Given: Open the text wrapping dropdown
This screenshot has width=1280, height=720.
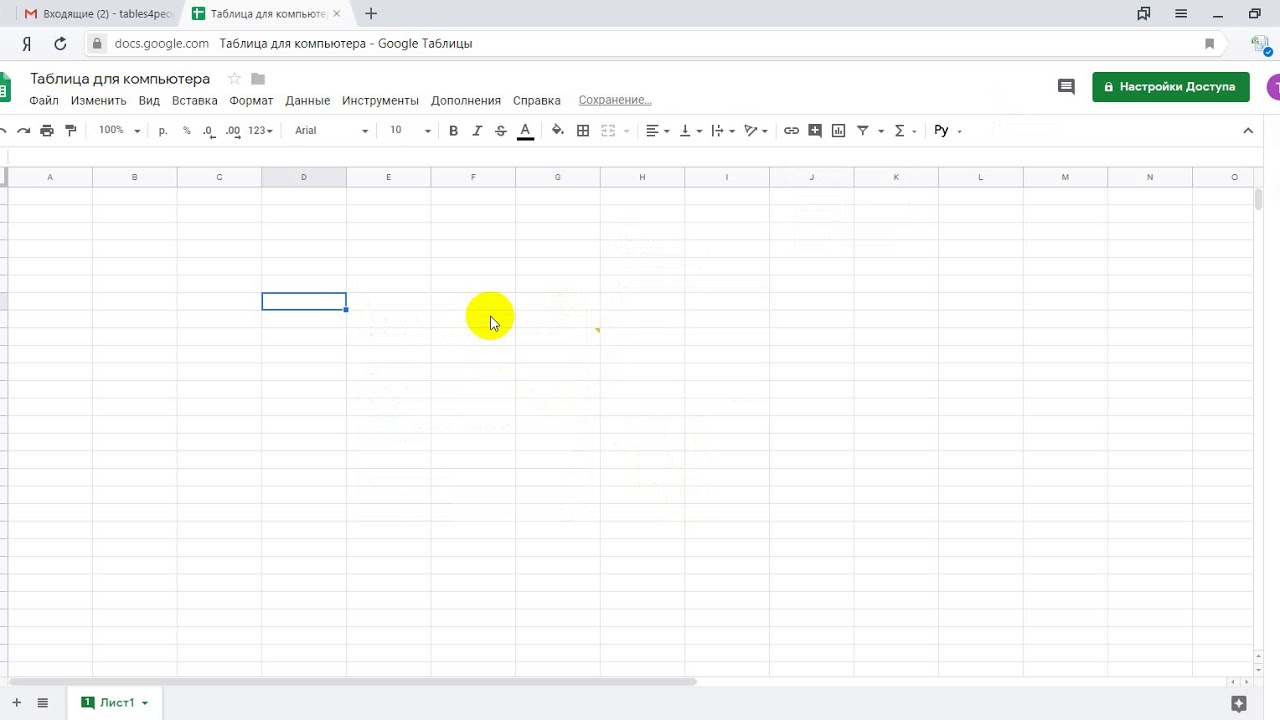Looking at the screenshot, I should tap(723, 130).
